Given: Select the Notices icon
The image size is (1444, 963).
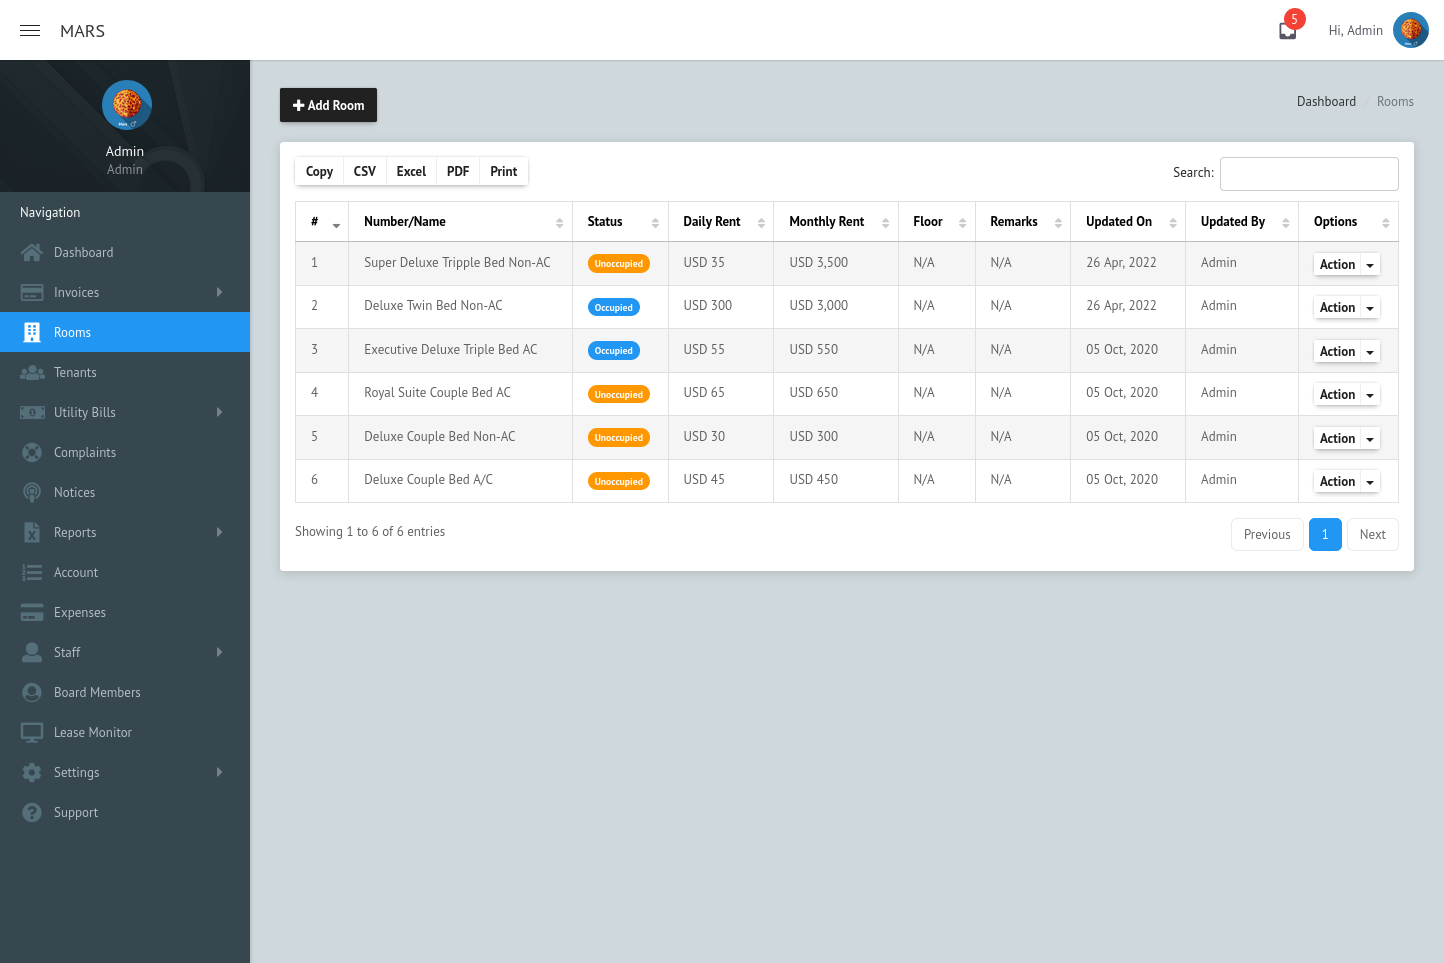Looking at the screenshot, I should (31, 492).
